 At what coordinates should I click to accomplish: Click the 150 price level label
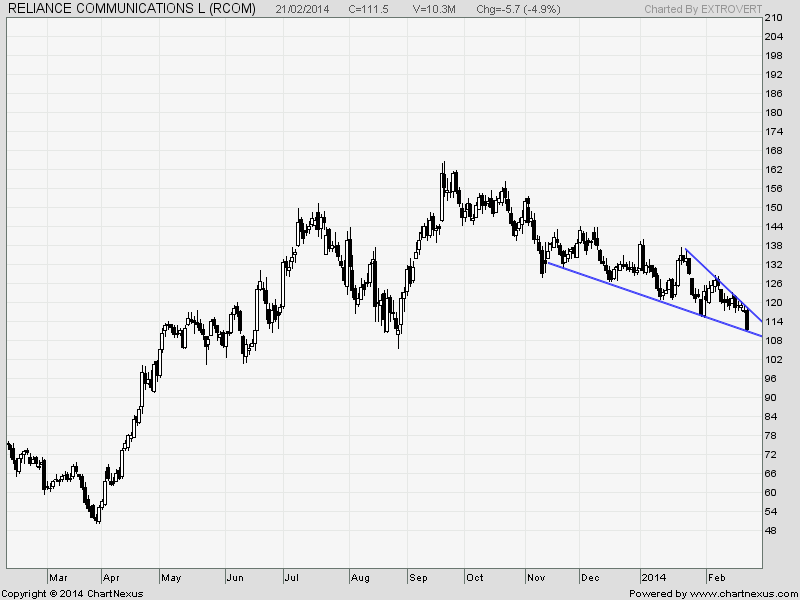[x=774, y=207]
